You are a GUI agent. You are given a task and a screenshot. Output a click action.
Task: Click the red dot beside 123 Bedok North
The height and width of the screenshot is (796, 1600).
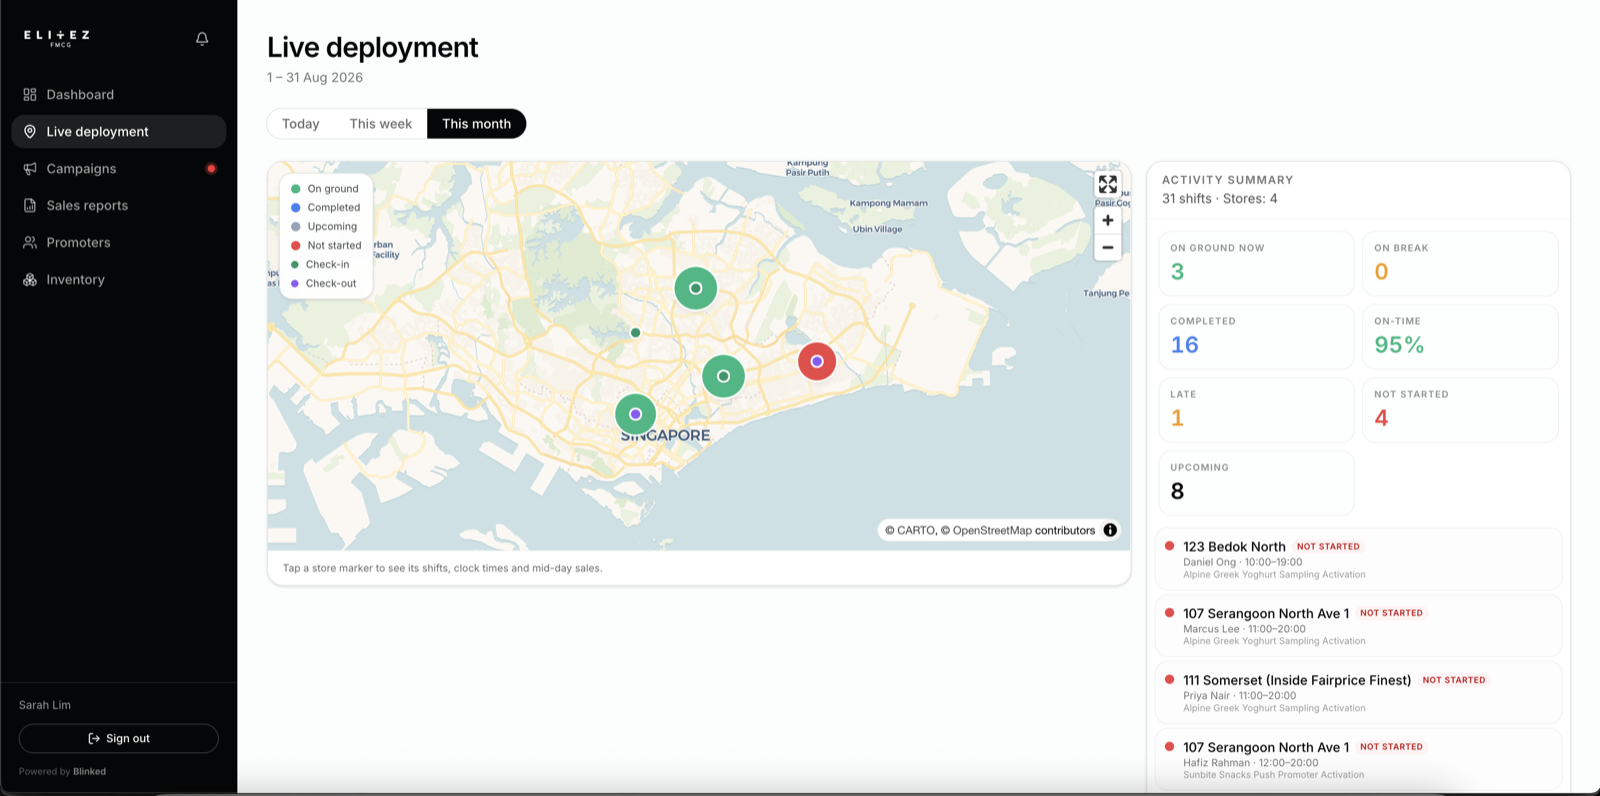(x=1169, y=546)
